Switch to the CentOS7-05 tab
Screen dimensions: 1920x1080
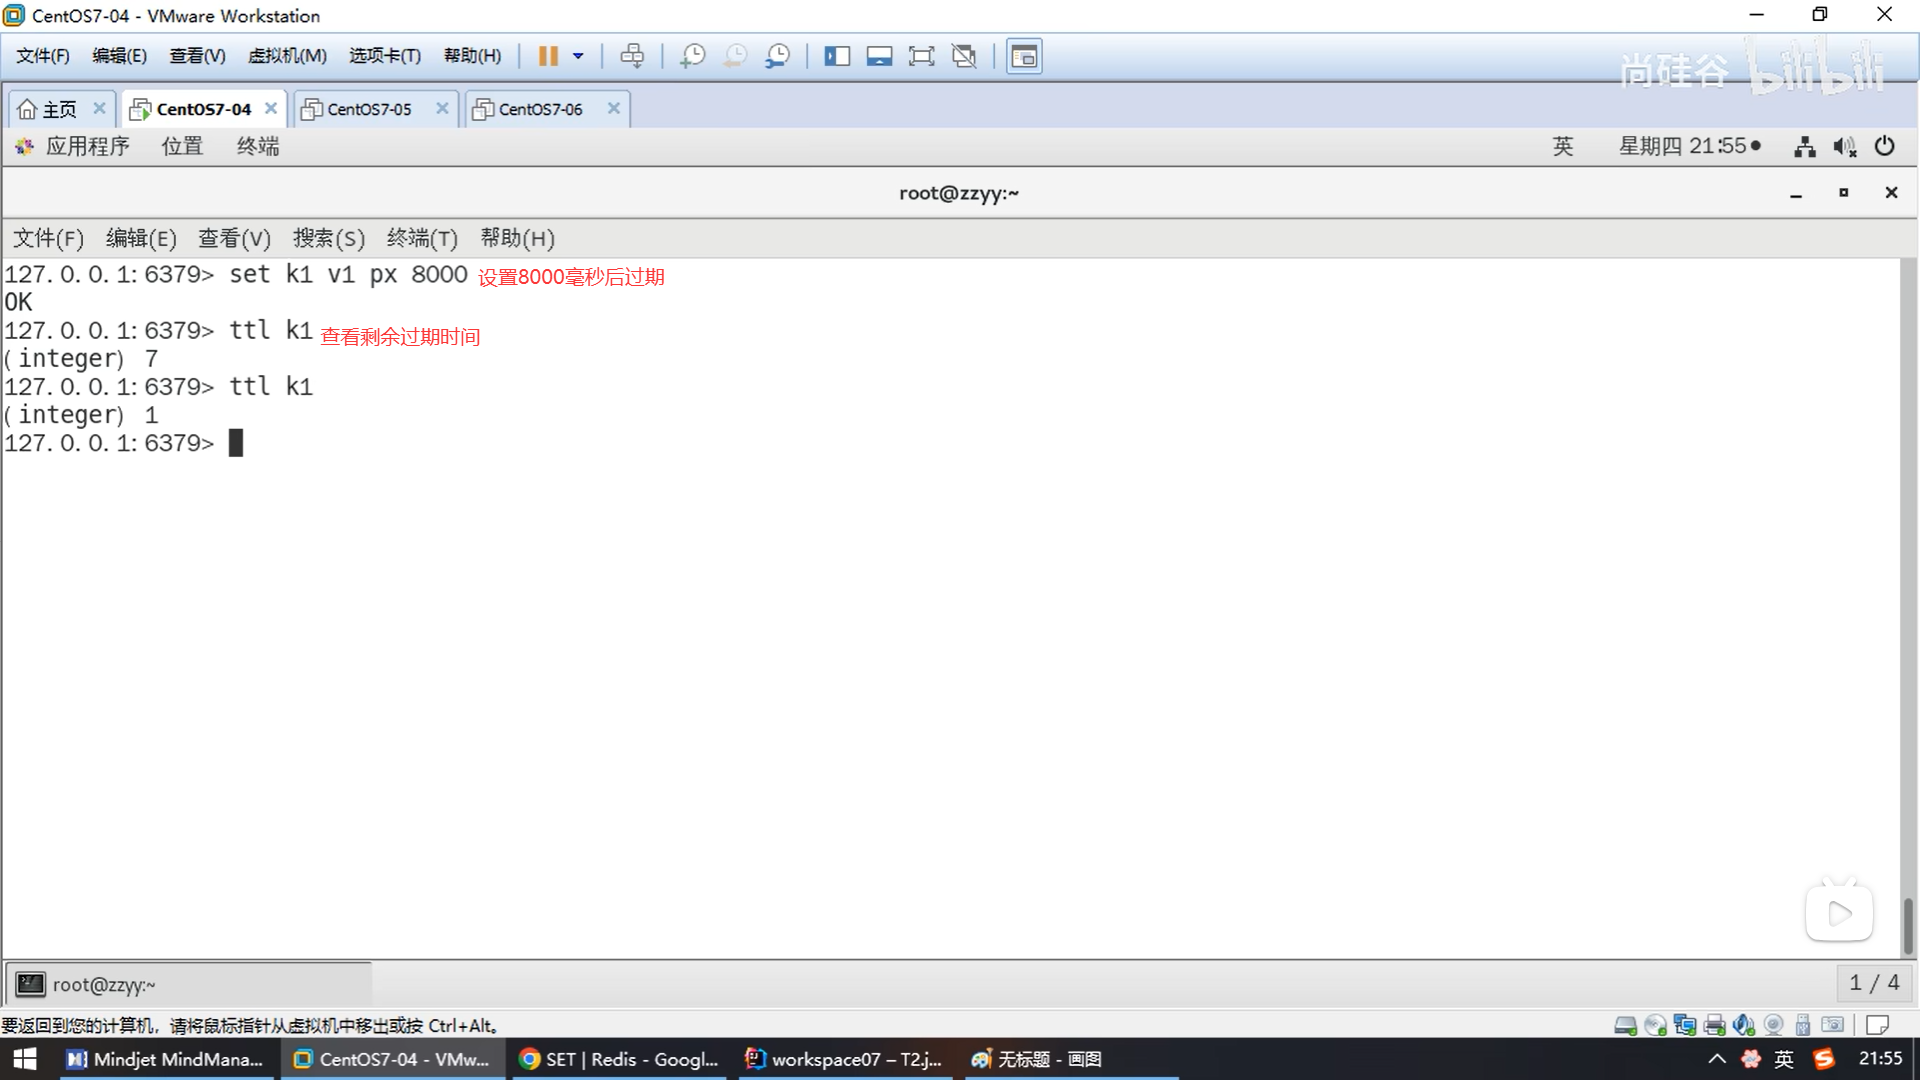pos(369,109)
